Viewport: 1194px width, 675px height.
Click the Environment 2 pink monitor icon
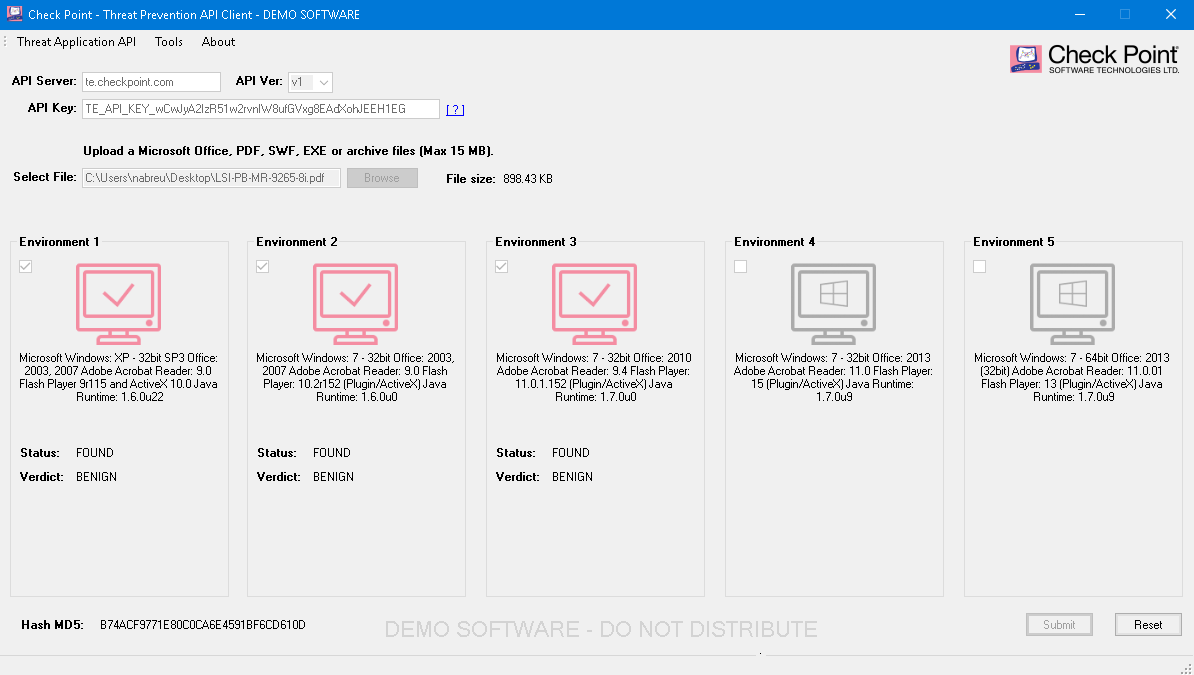tap(356, 303)
